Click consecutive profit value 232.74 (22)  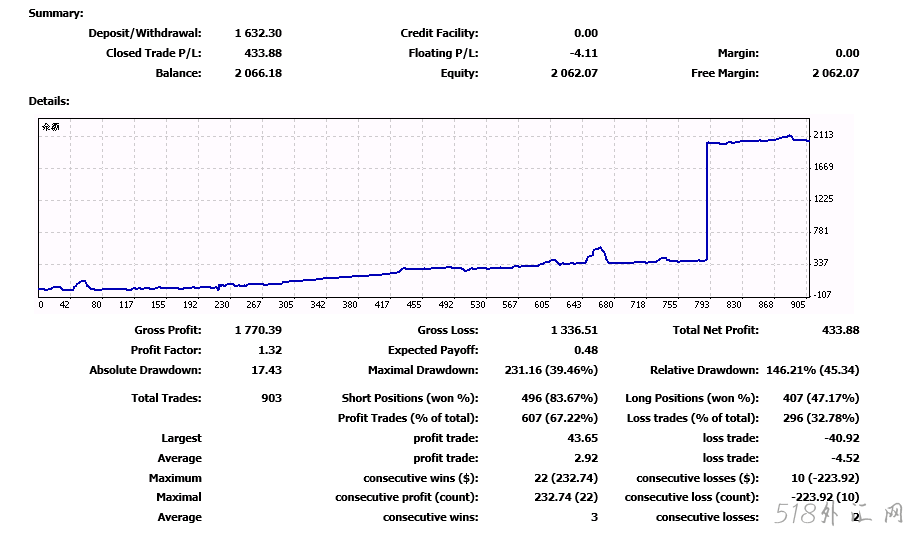click(x=566, y=497)
